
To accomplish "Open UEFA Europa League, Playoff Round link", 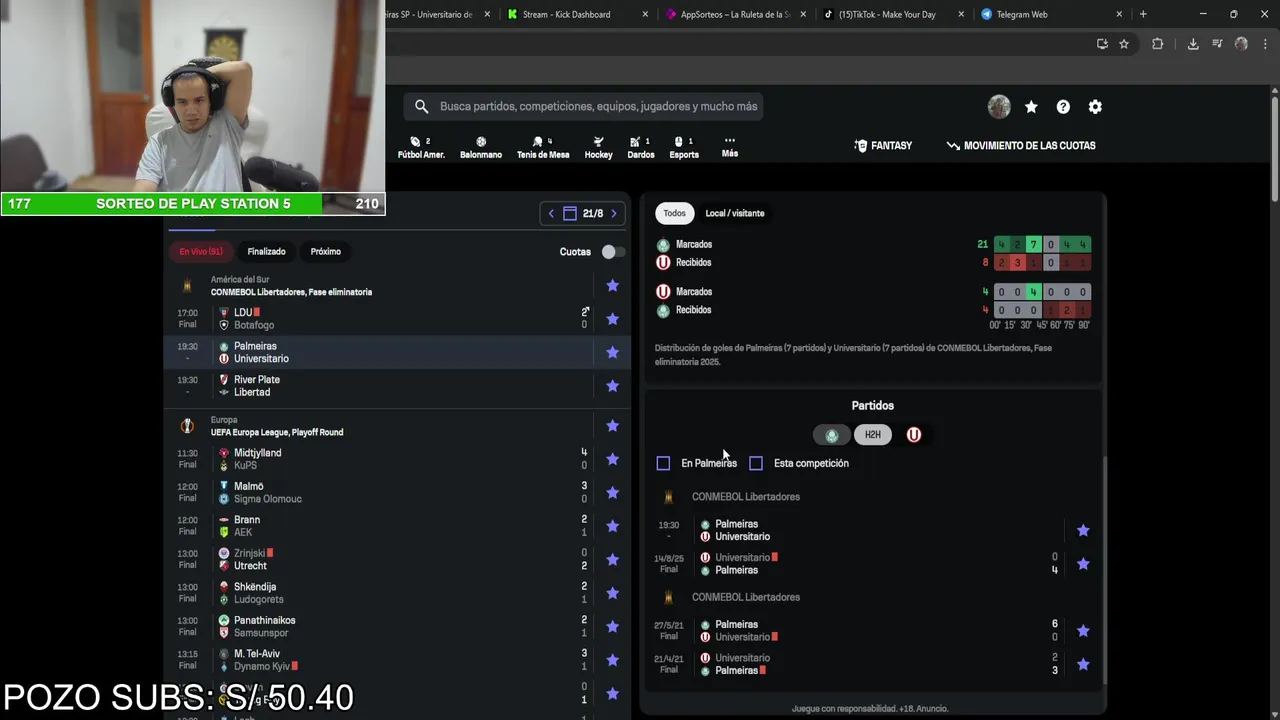I will (x=277, y=432).
